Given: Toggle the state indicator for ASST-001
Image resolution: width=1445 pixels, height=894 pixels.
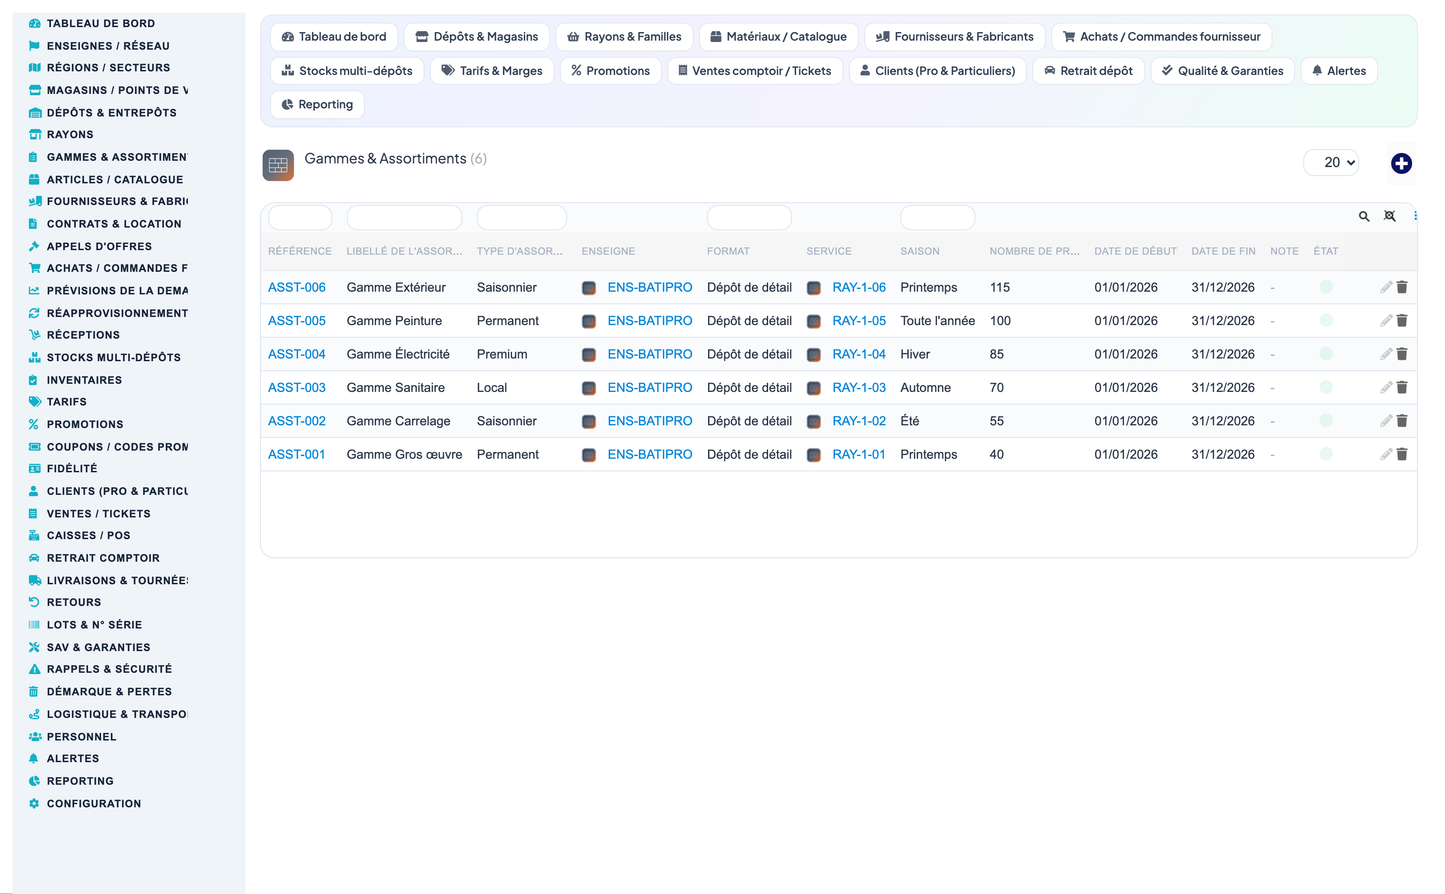Looking at the screenshot, I should 1326,454.
